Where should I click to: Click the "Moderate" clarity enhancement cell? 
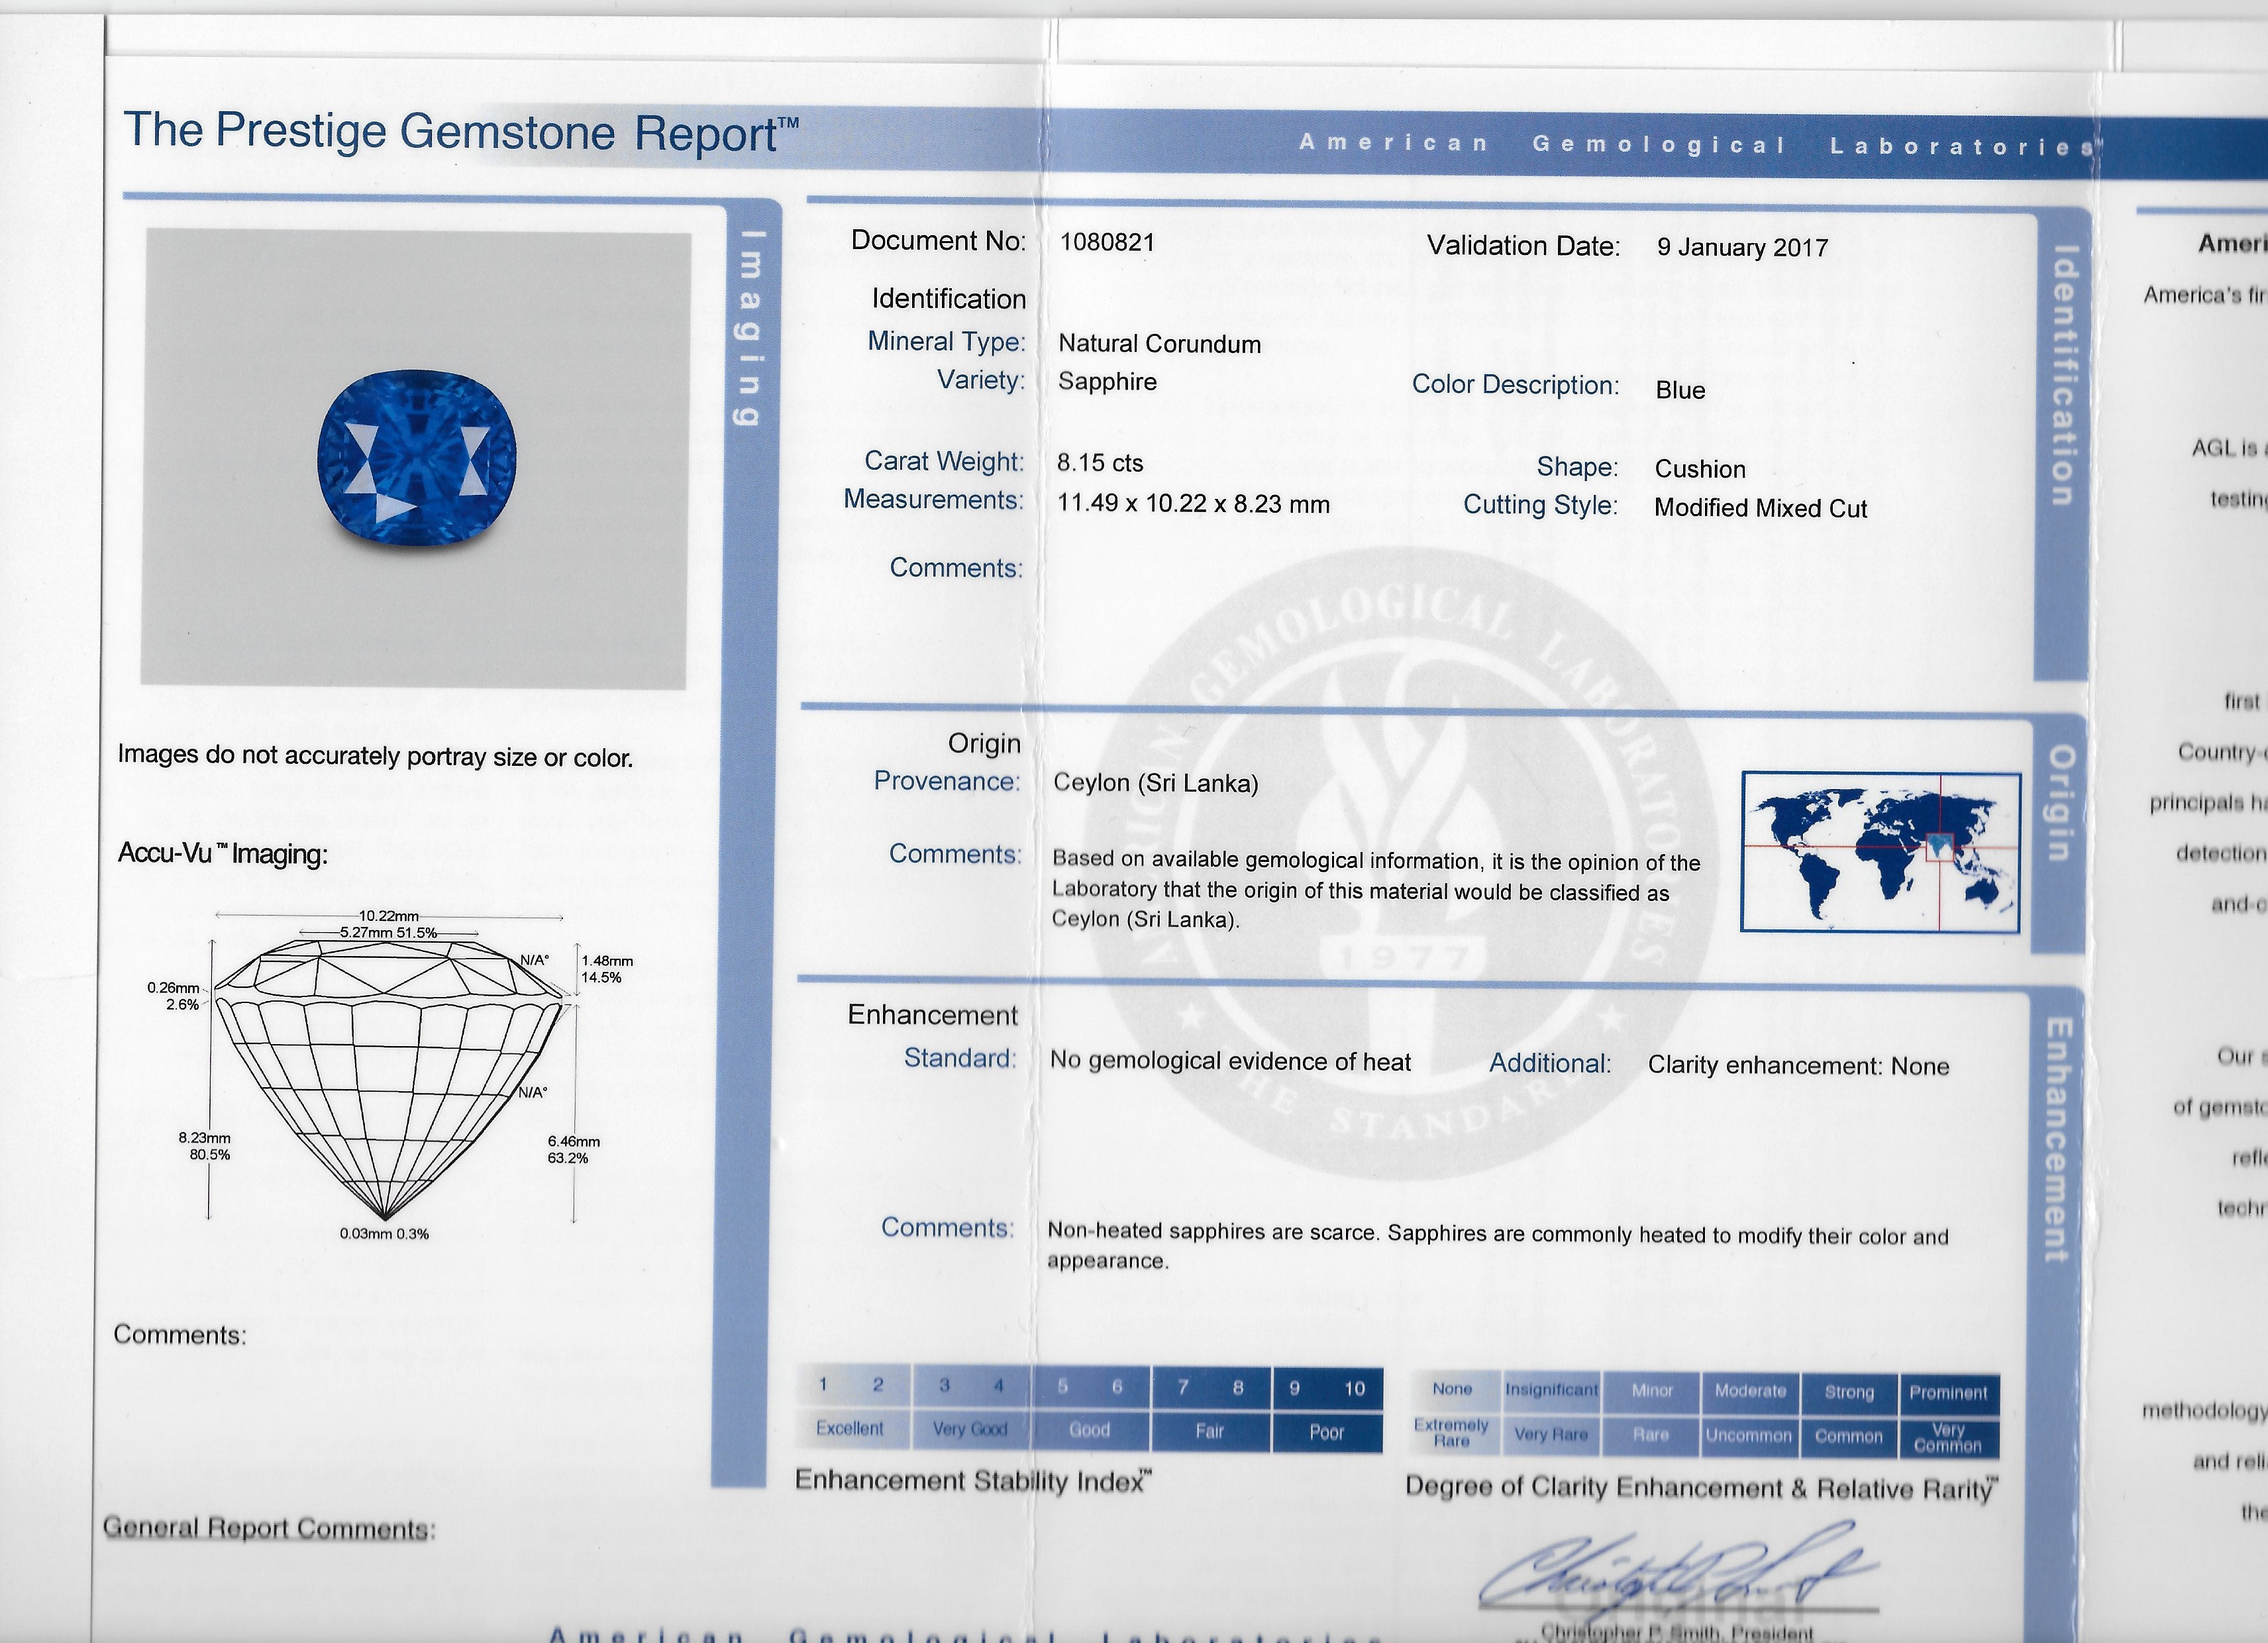[x=1750, y=1391]
